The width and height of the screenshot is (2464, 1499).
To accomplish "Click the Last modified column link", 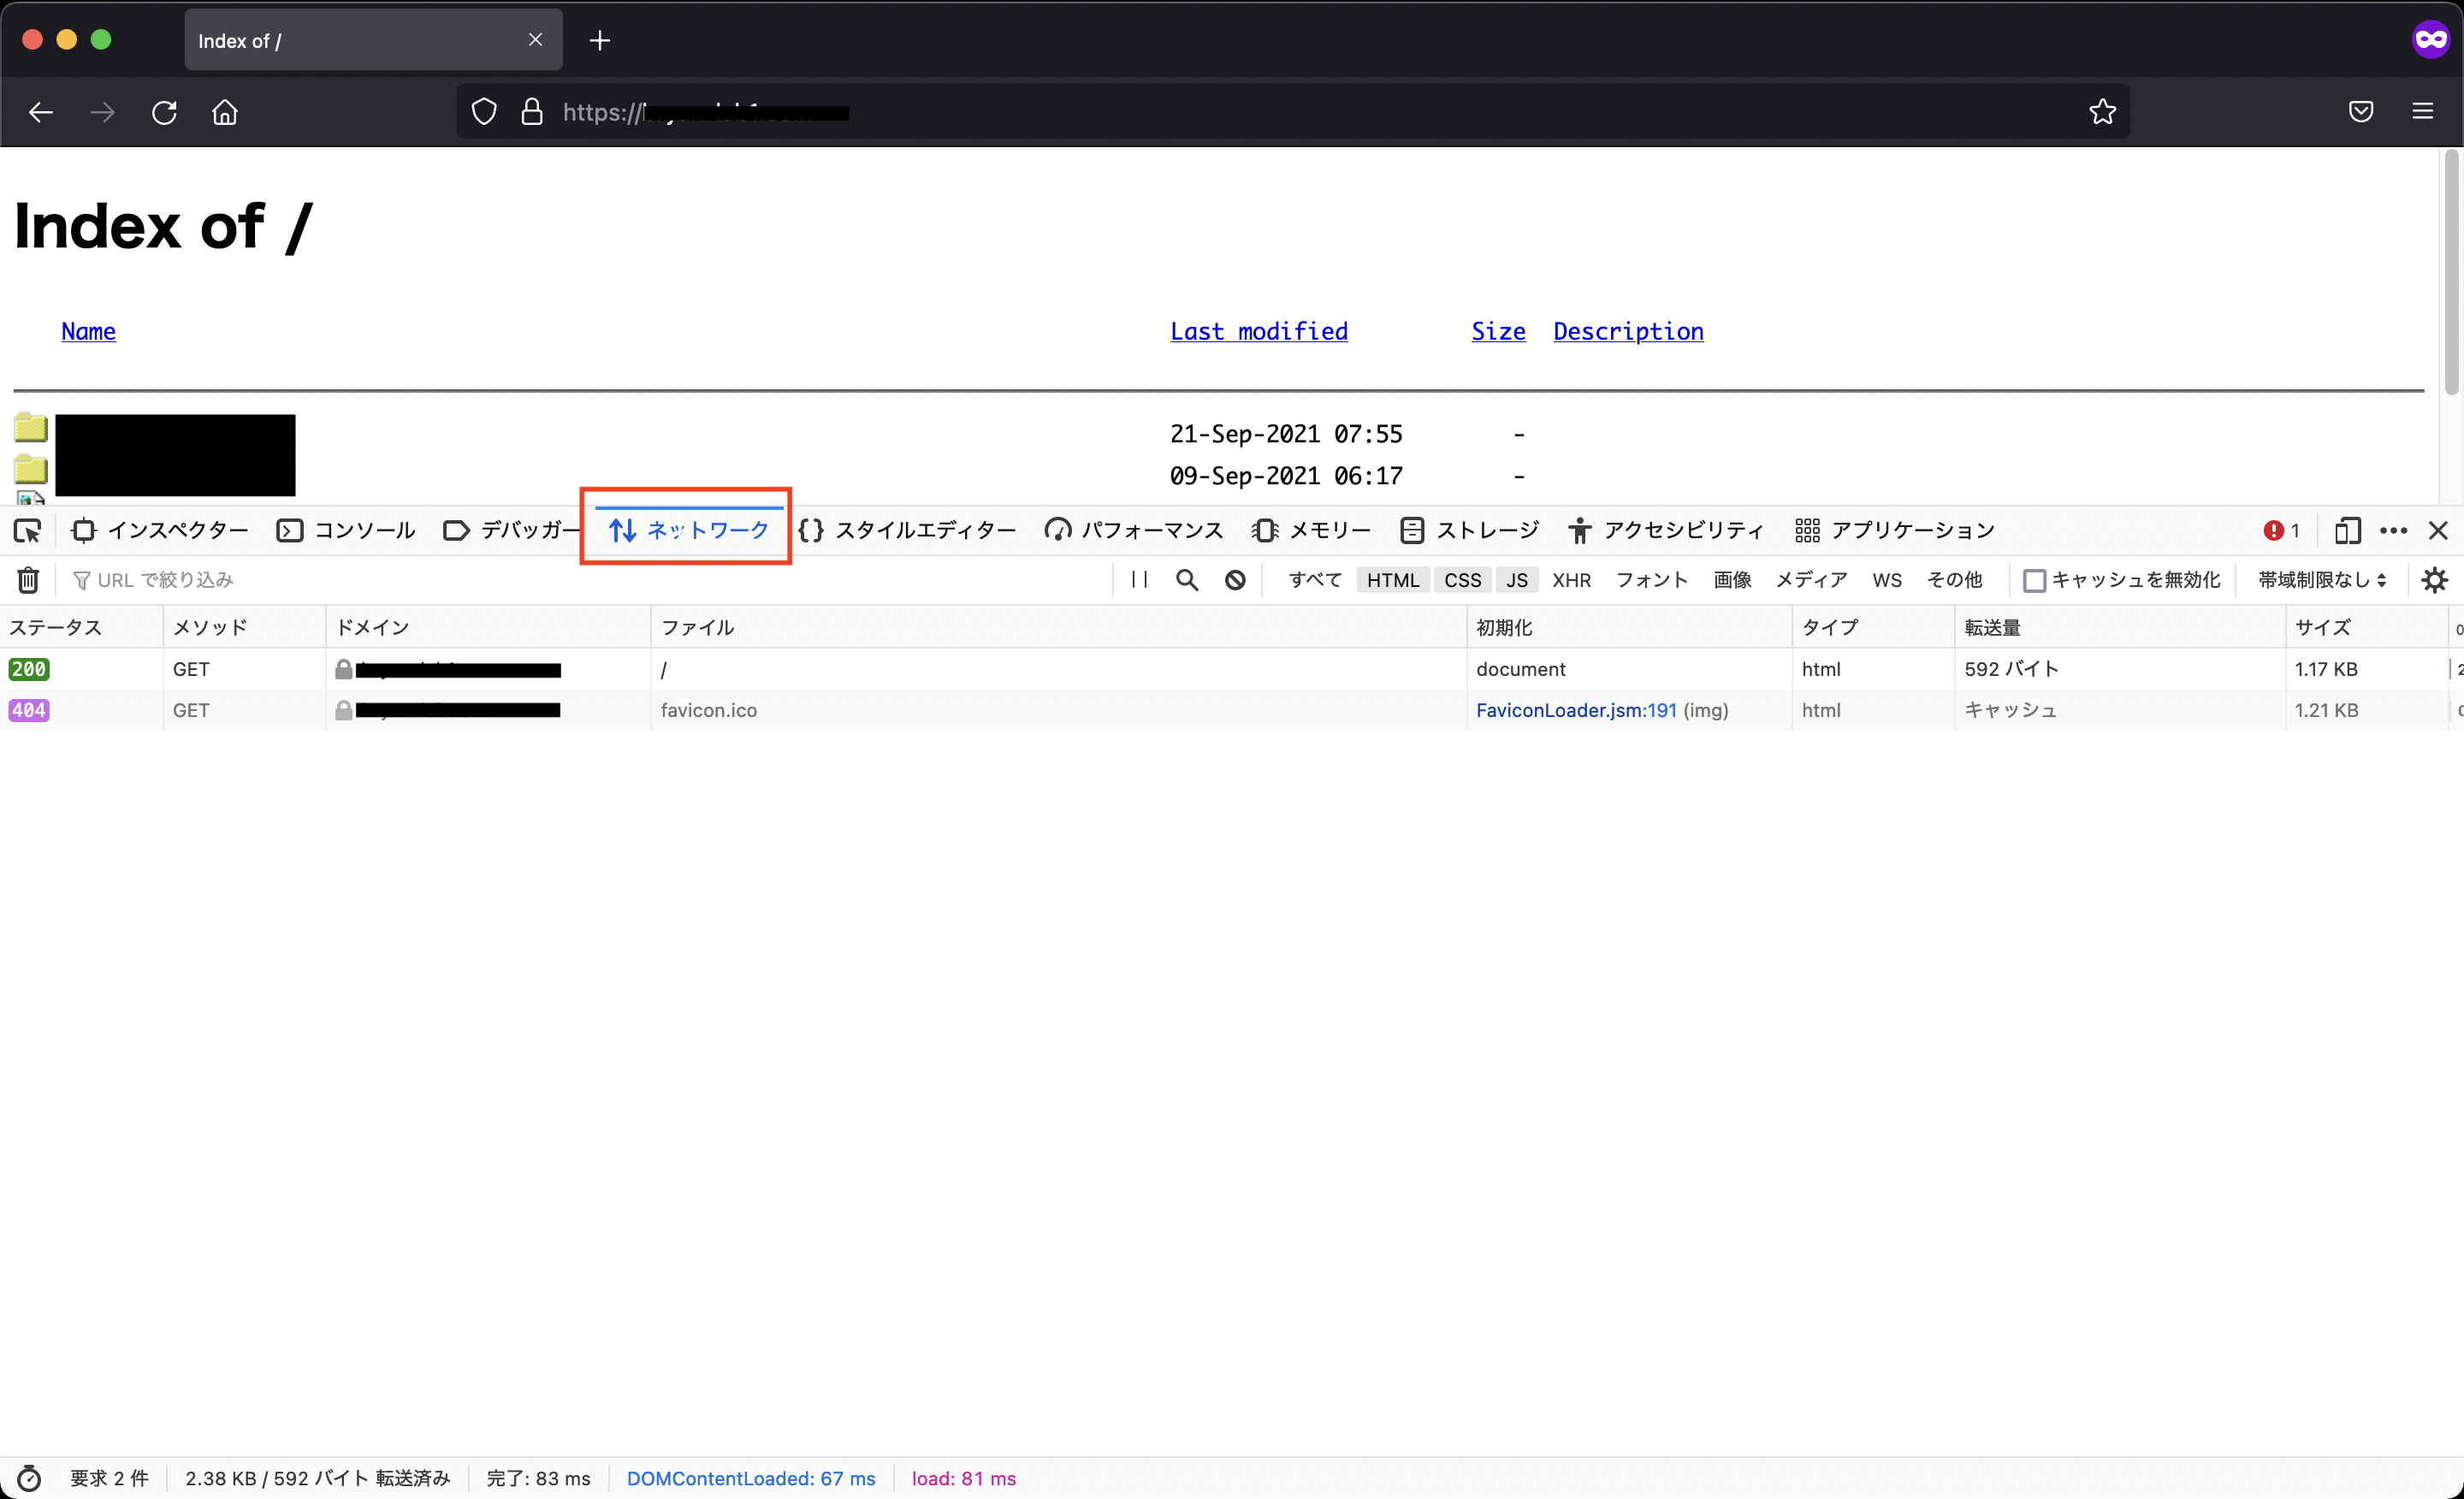I will (1258, 331).
